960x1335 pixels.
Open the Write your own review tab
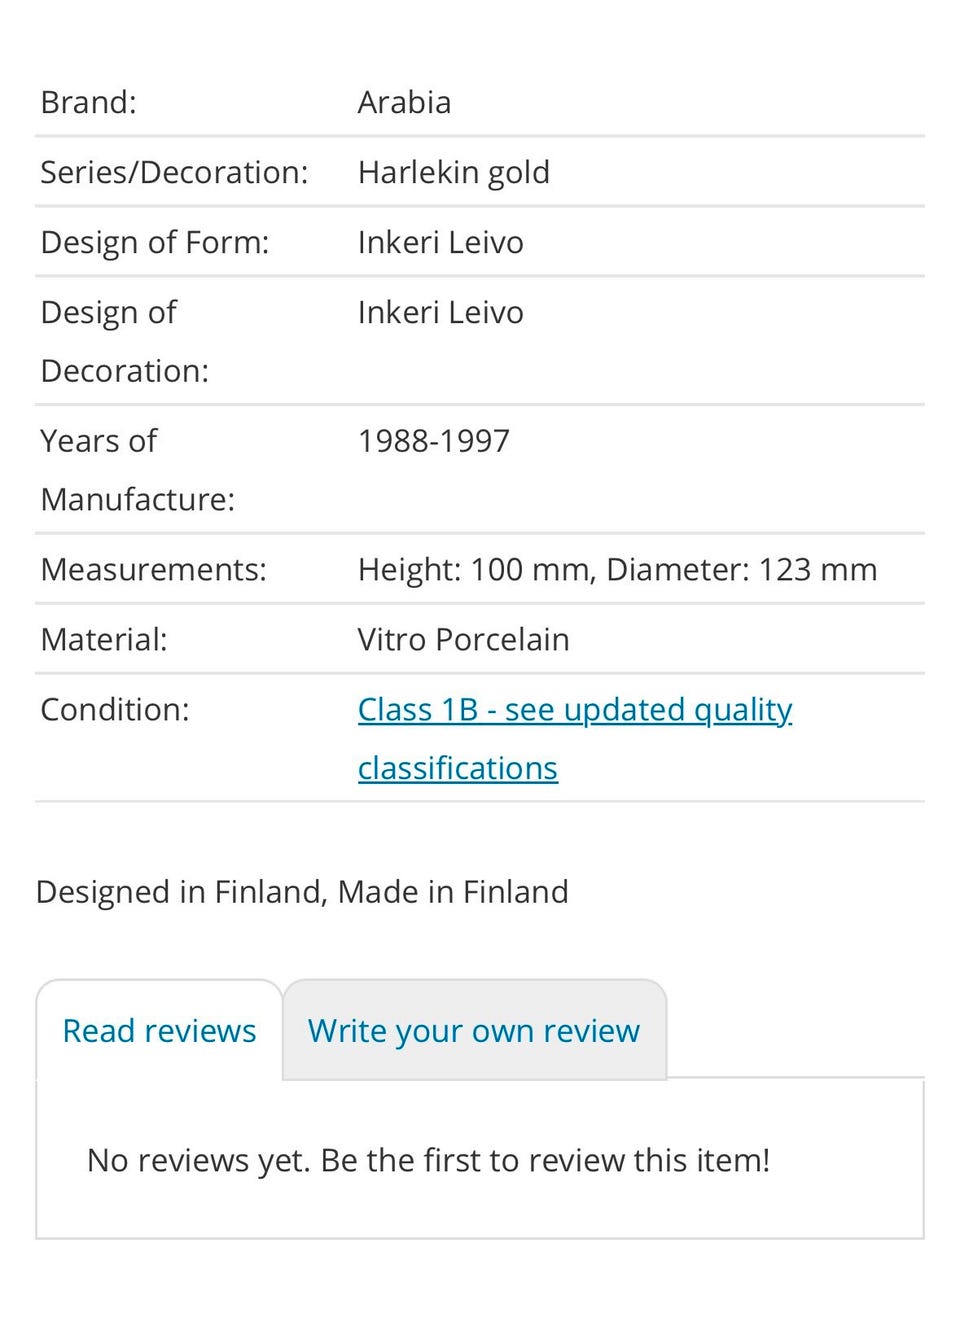[x=473, y=1031]
